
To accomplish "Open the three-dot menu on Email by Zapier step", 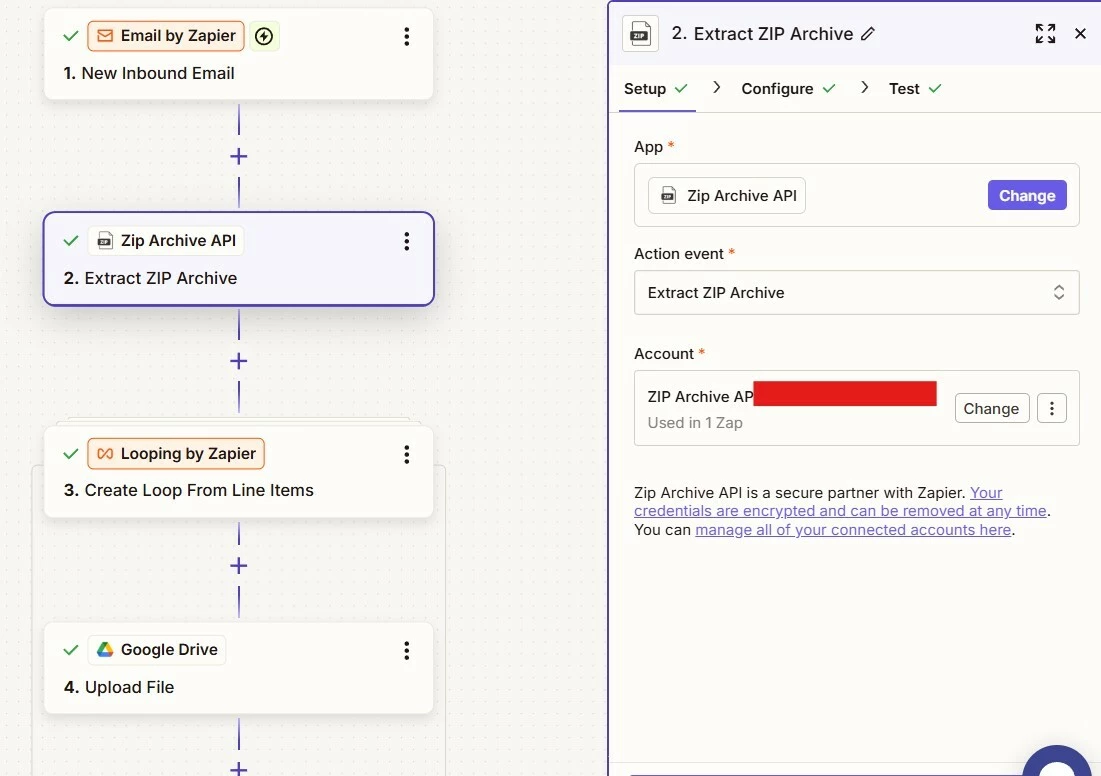I will pos(407,37).
